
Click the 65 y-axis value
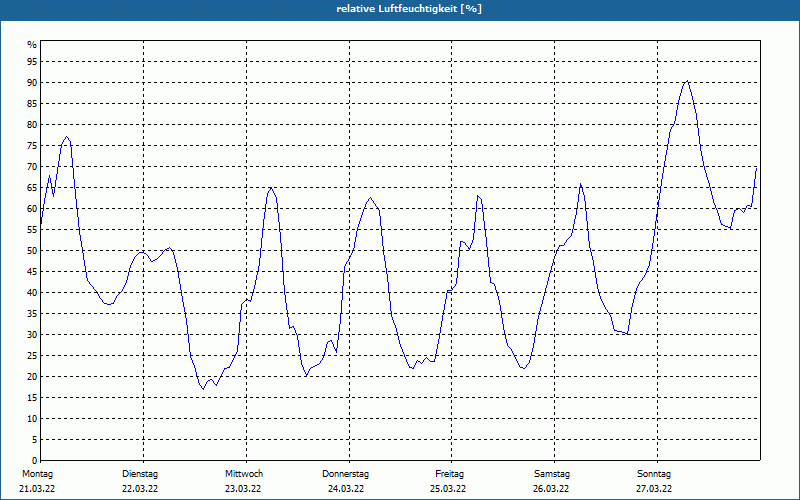coord(32,188)
